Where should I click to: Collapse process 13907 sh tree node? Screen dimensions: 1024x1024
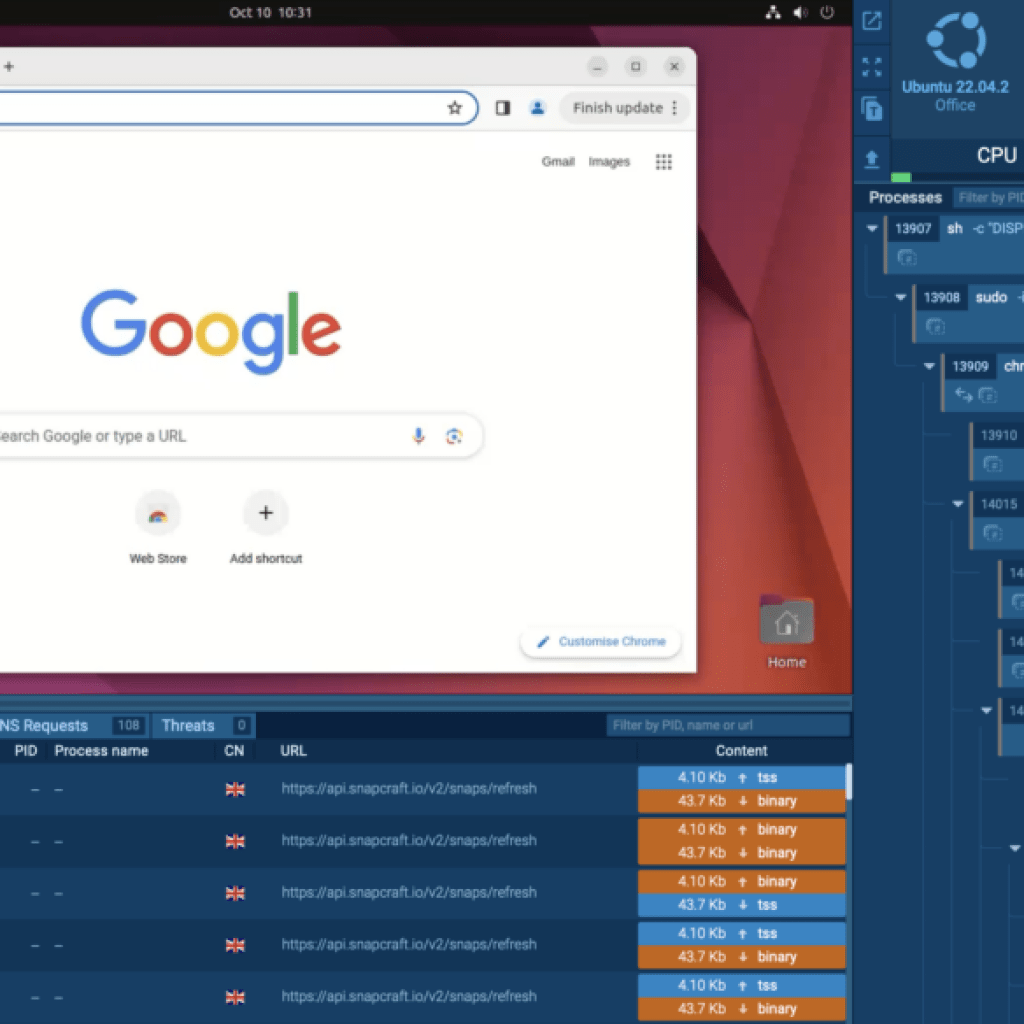point(872,229)
